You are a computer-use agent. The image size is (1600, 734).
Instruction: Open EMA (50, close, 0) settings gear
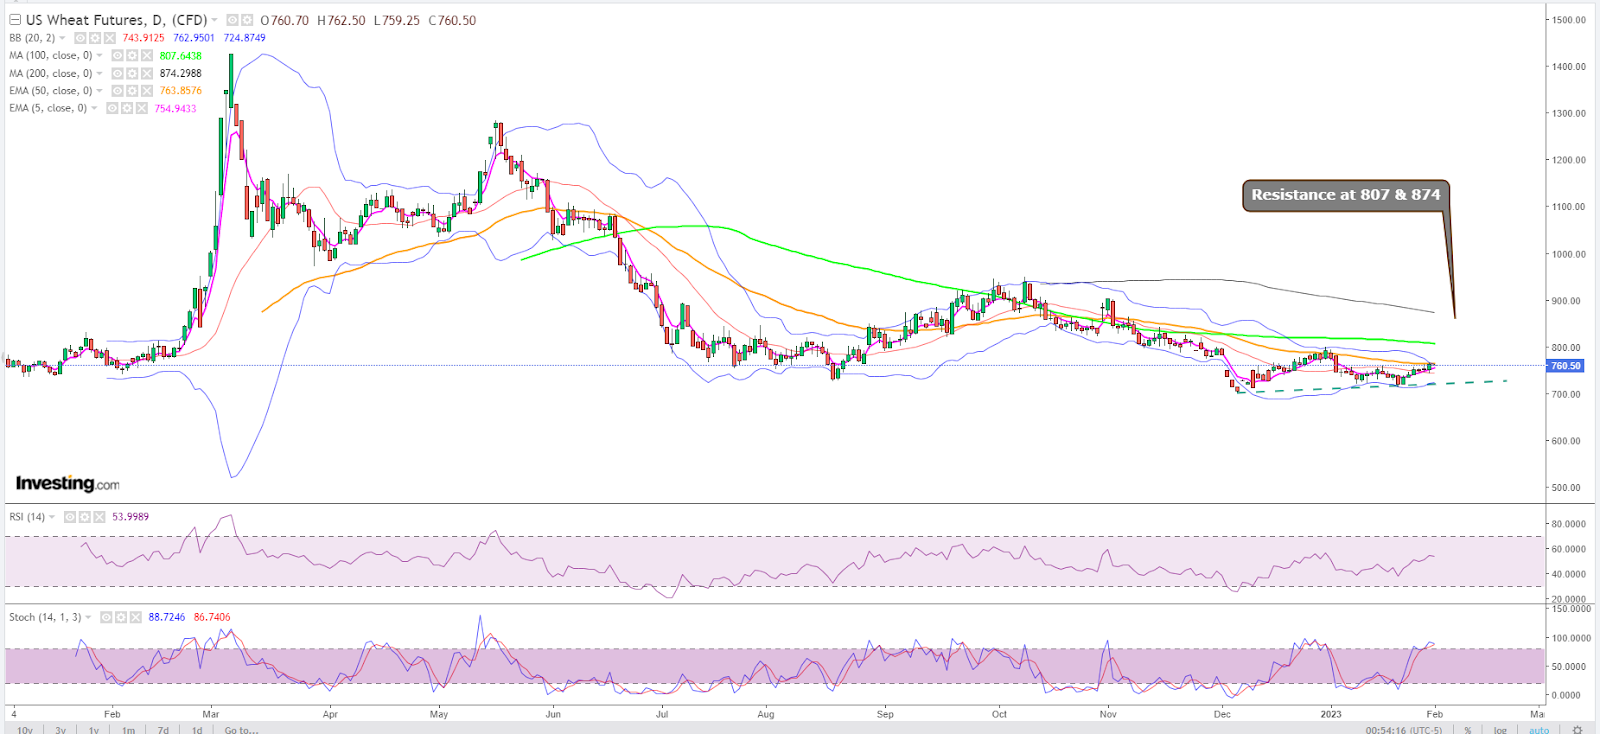(132, 91)
